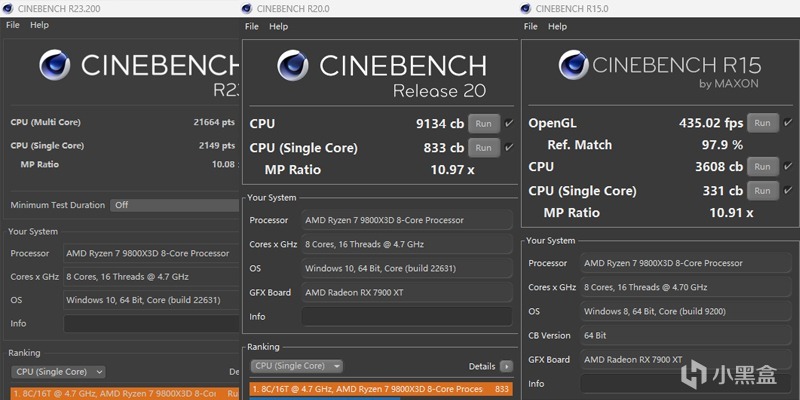Toggle the R20 CPU Single Core checkmark

(509, 148)
